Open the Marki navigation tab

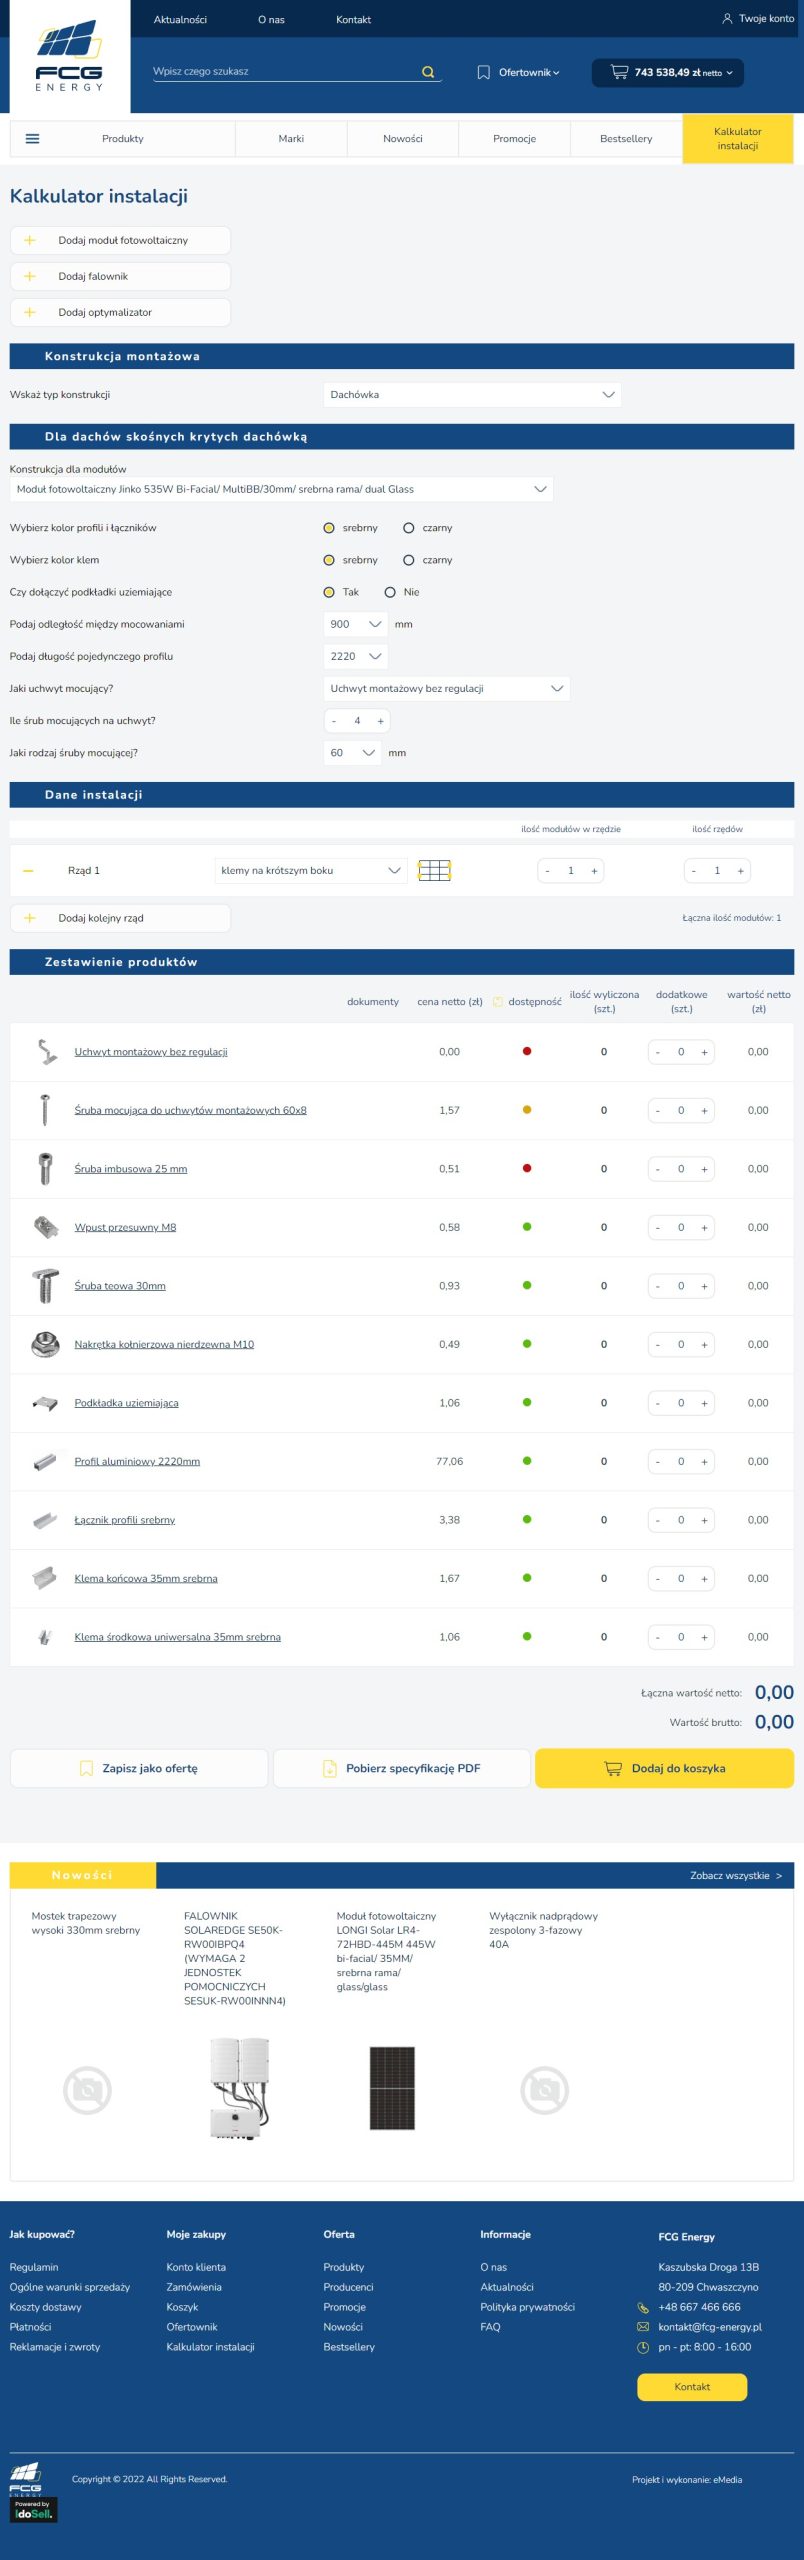click(291, 139)
